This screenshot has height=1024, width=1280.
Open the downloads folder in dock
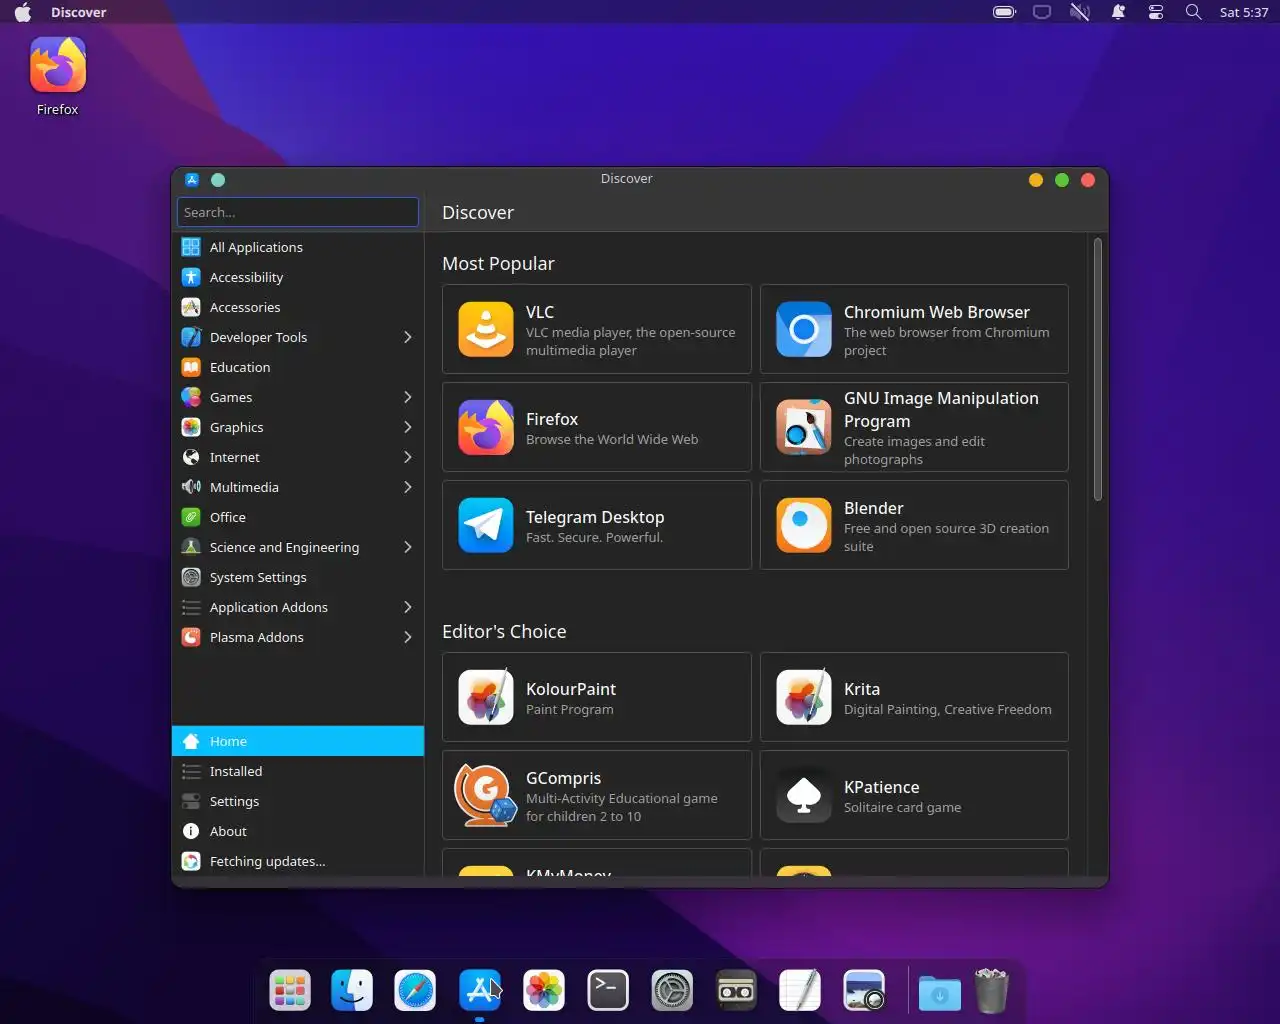point(939,993)
